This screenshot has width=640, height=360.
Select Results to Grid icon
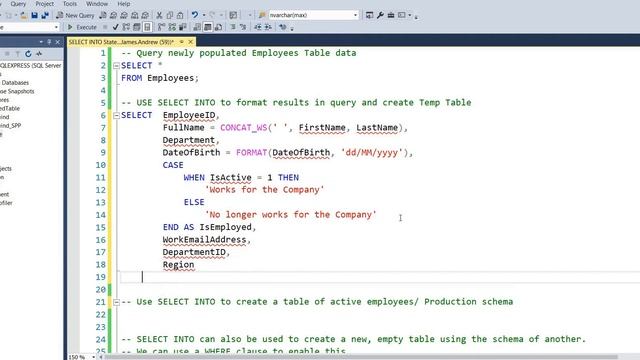pyautogui.click(x=208, y=27)
